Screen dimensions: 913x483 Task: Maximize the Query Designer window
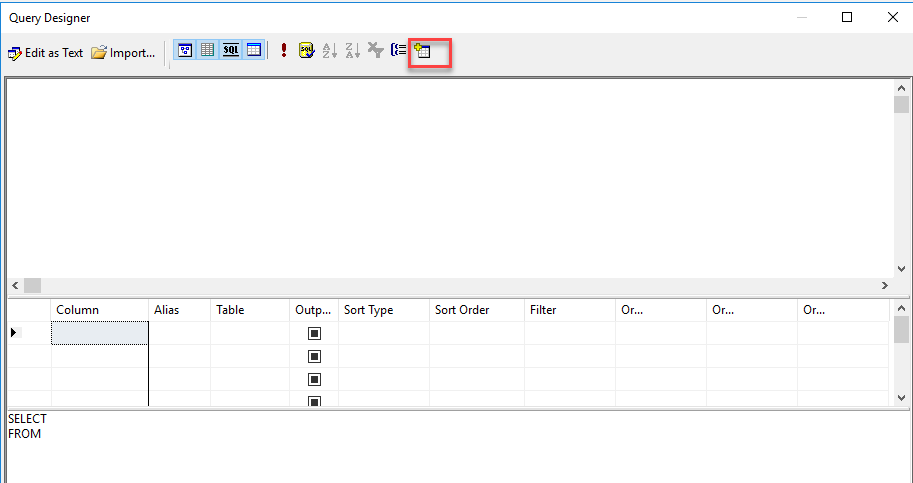[847, 17]
